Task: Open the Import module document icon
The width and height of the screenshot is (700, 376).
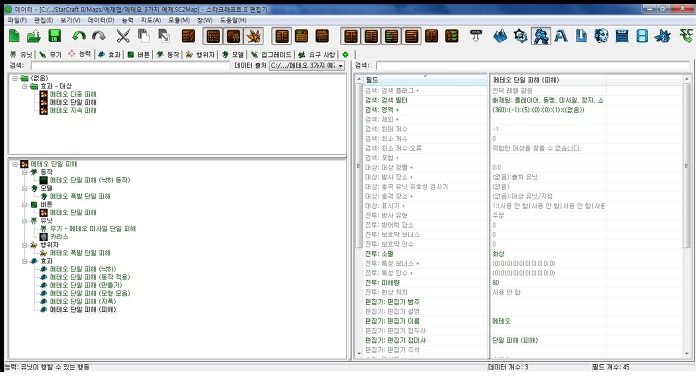Action: click(581, 36)
